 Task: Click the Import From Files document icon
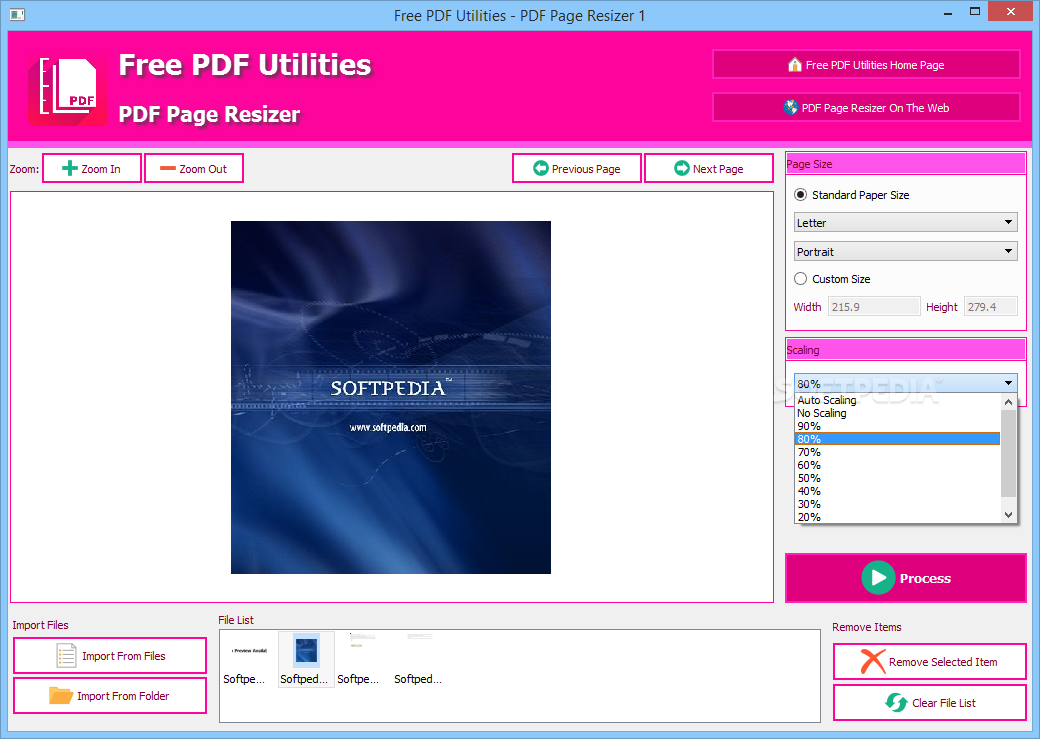pyautogui.click(x=66, y=656)
